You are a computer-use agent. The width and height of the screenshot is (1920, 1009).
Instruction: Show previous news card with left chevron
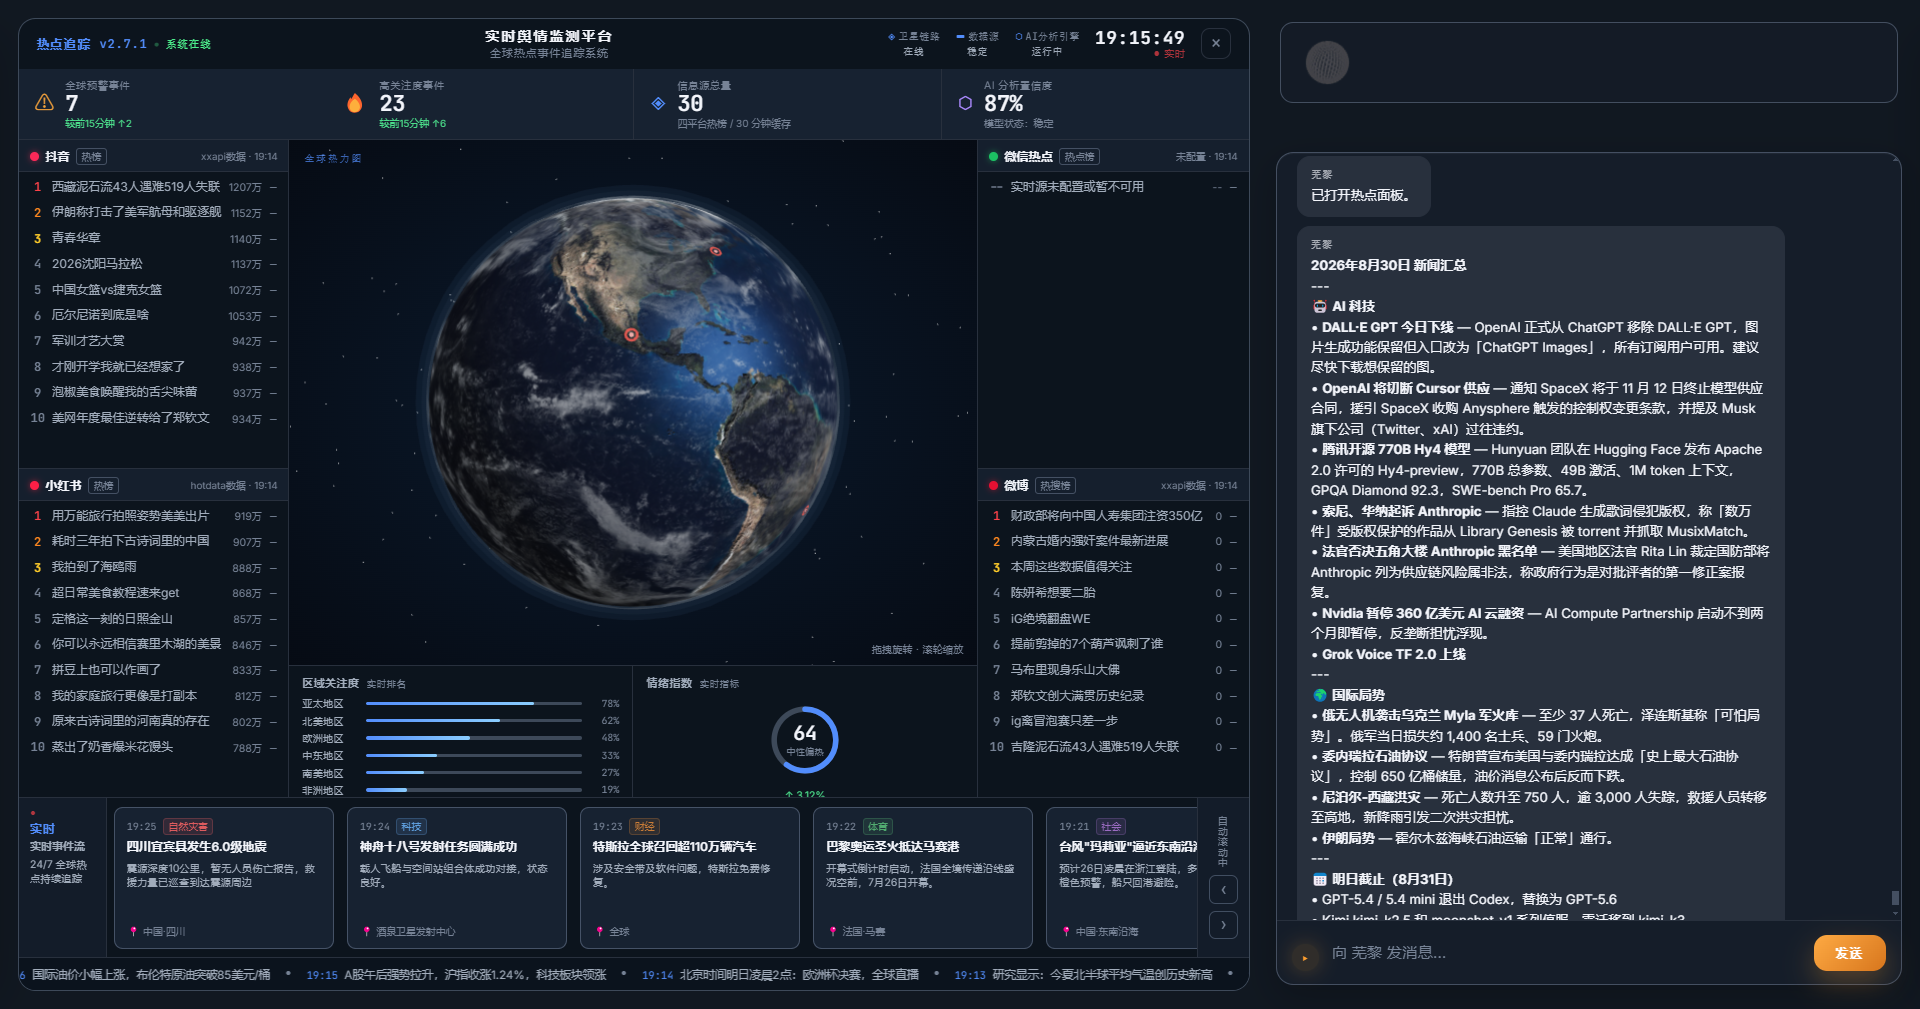click(x=1223, y=890)
